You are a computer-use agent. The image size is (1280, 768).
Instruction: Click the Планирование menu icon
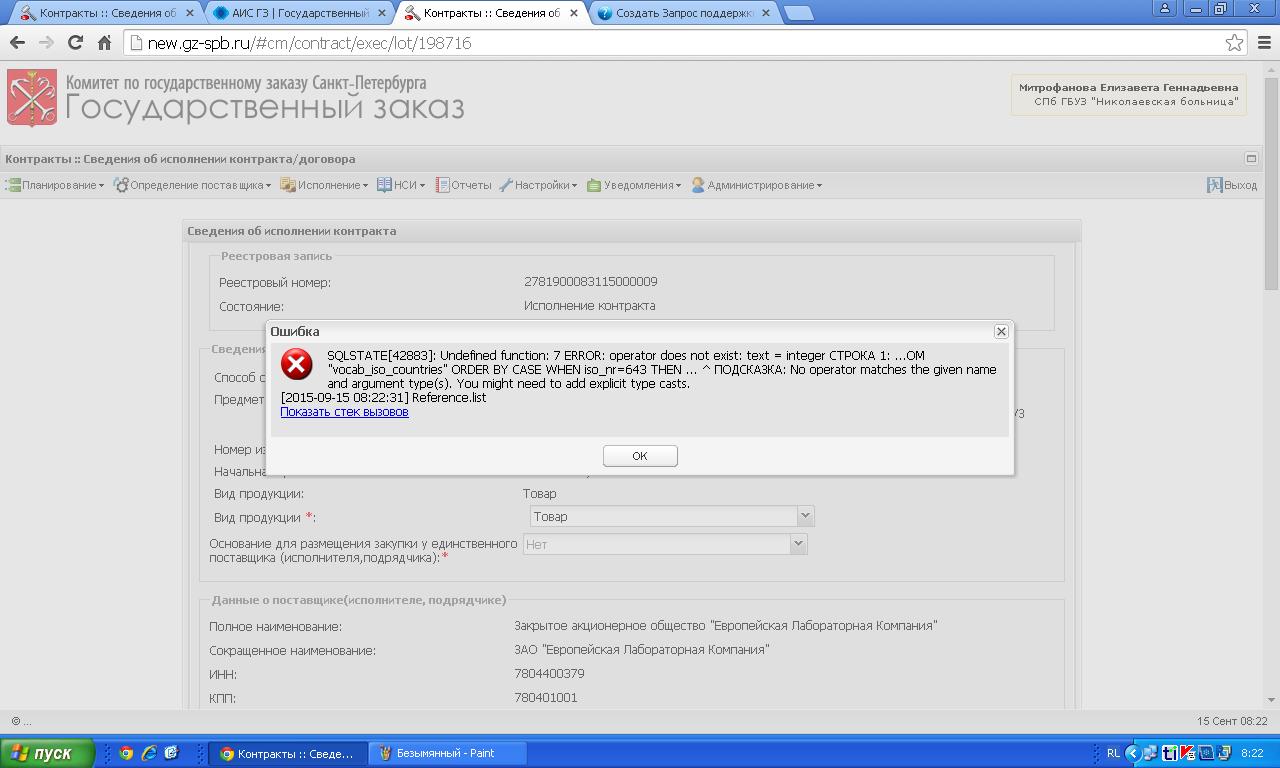point(13,185)
